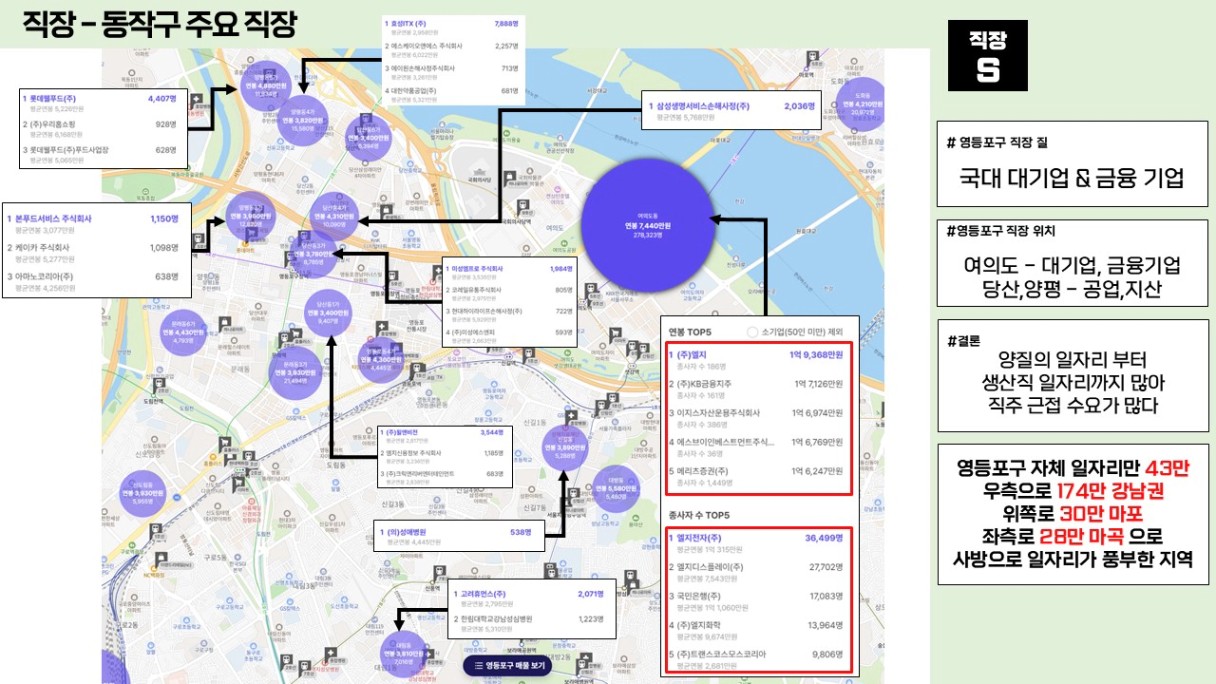Select the 미성엠프로 주식회사 1,984명 row
Viewport: 1216px width, 684px height.
[509, 272]
